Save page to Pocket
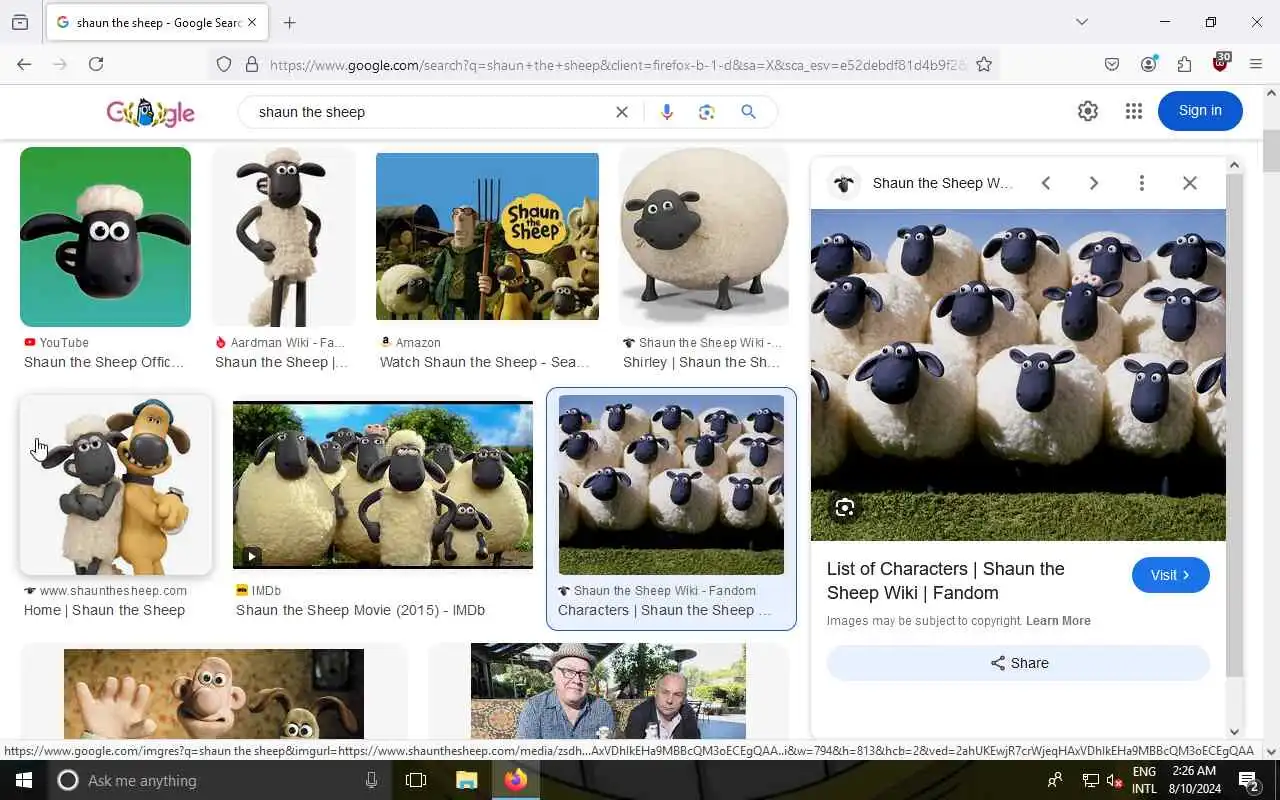The image size is (1280, 800). tap(1112, 64)
